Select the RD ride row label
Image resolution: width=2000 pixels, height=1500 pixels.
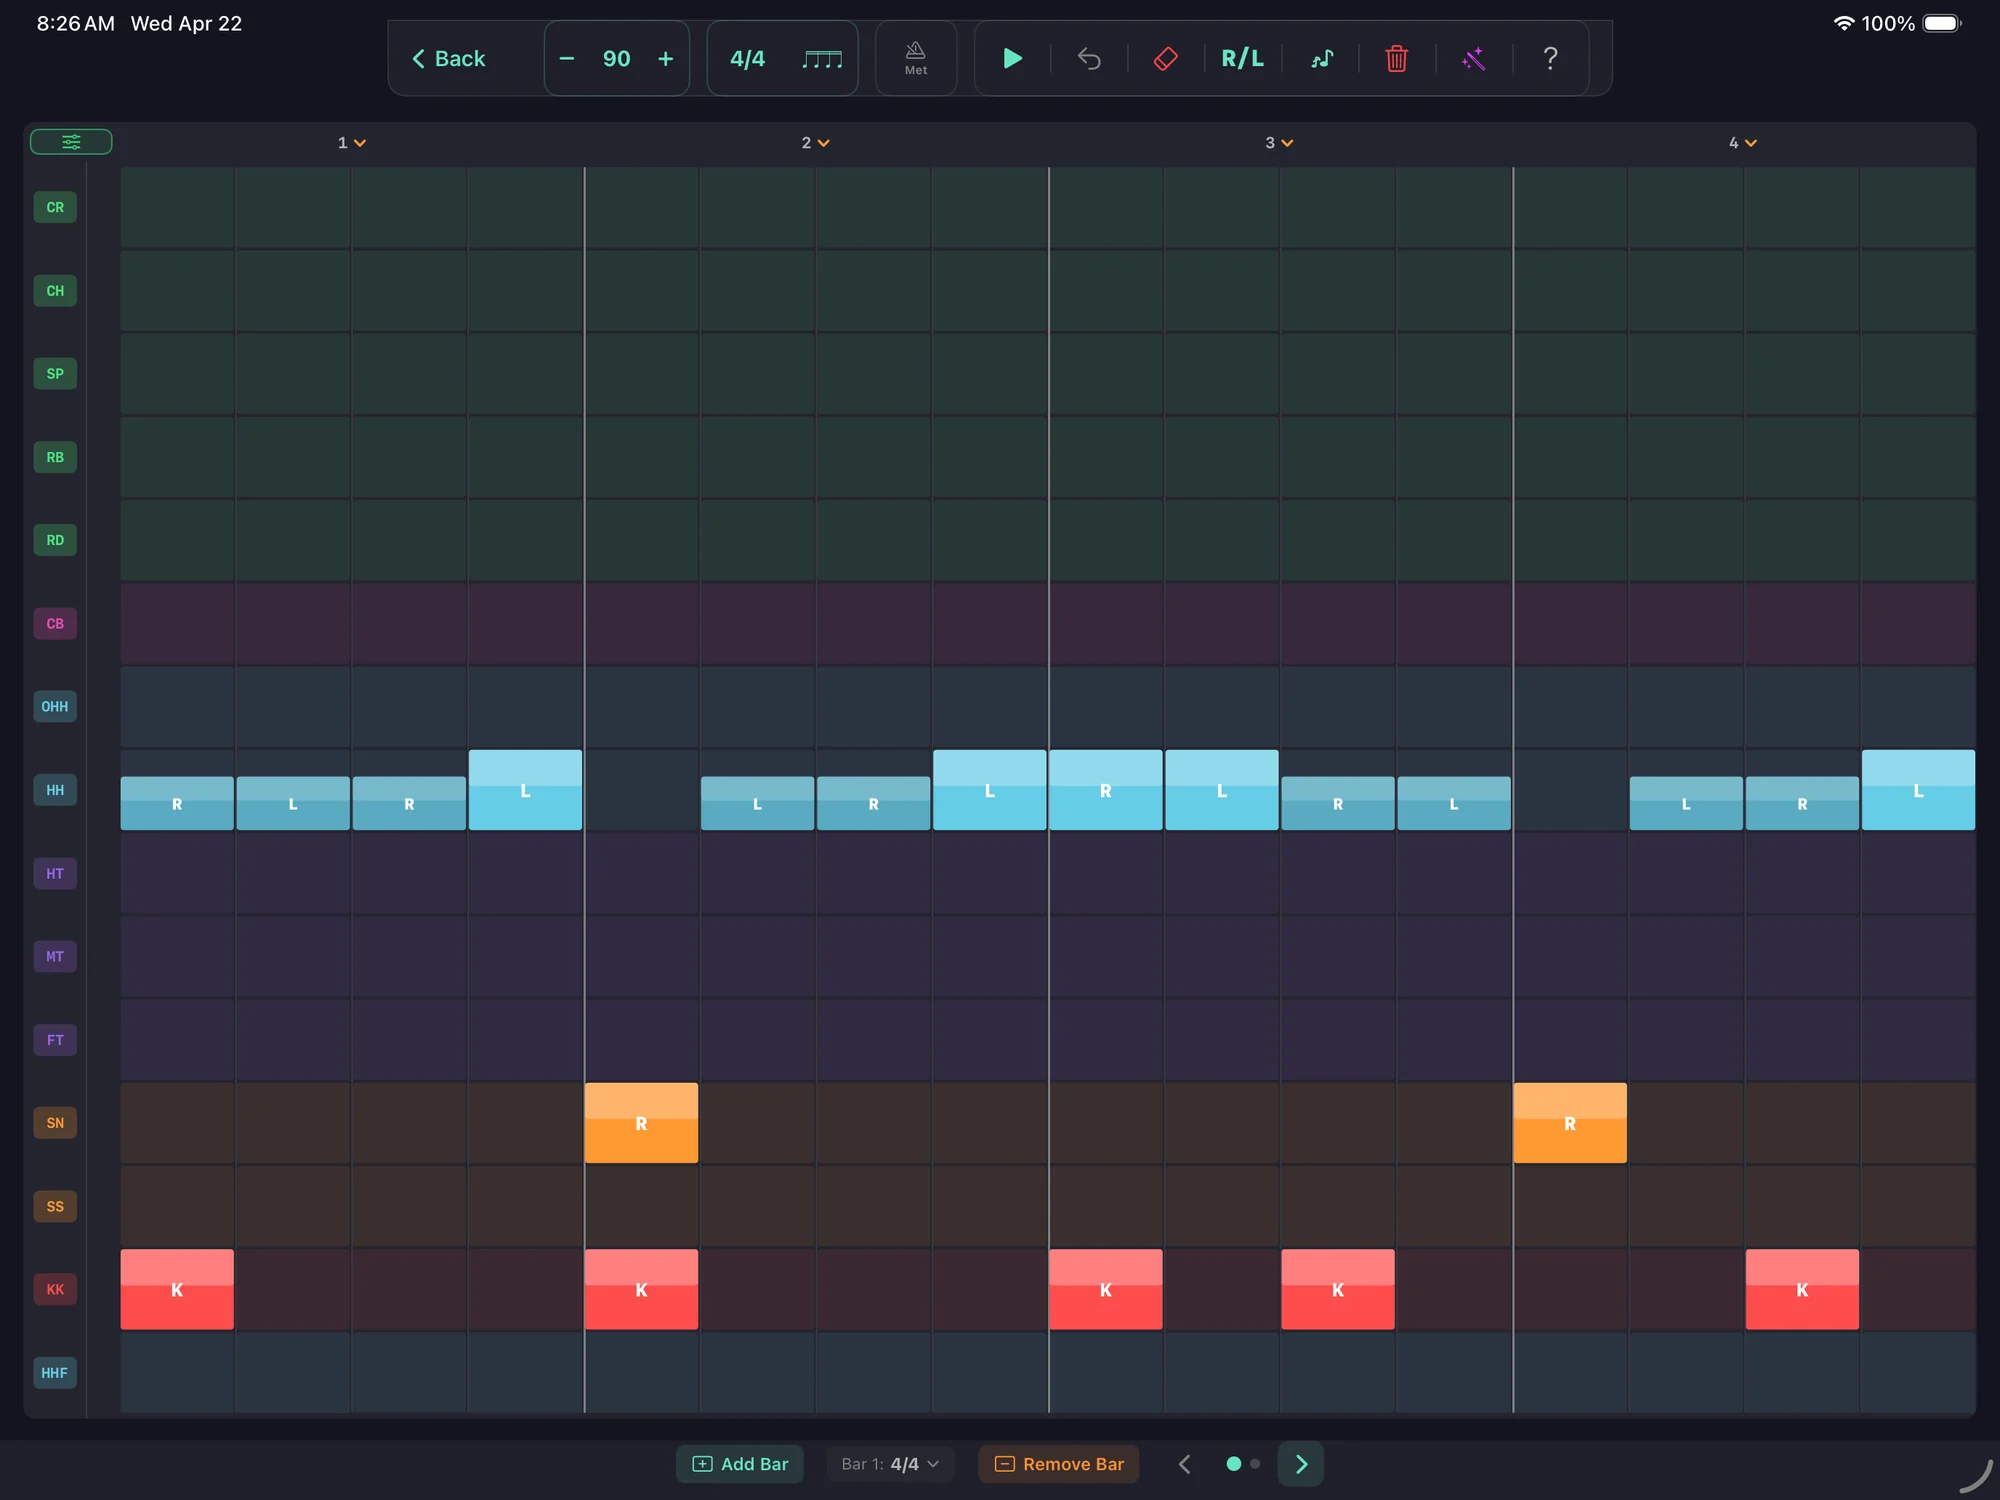coord(55,540)
